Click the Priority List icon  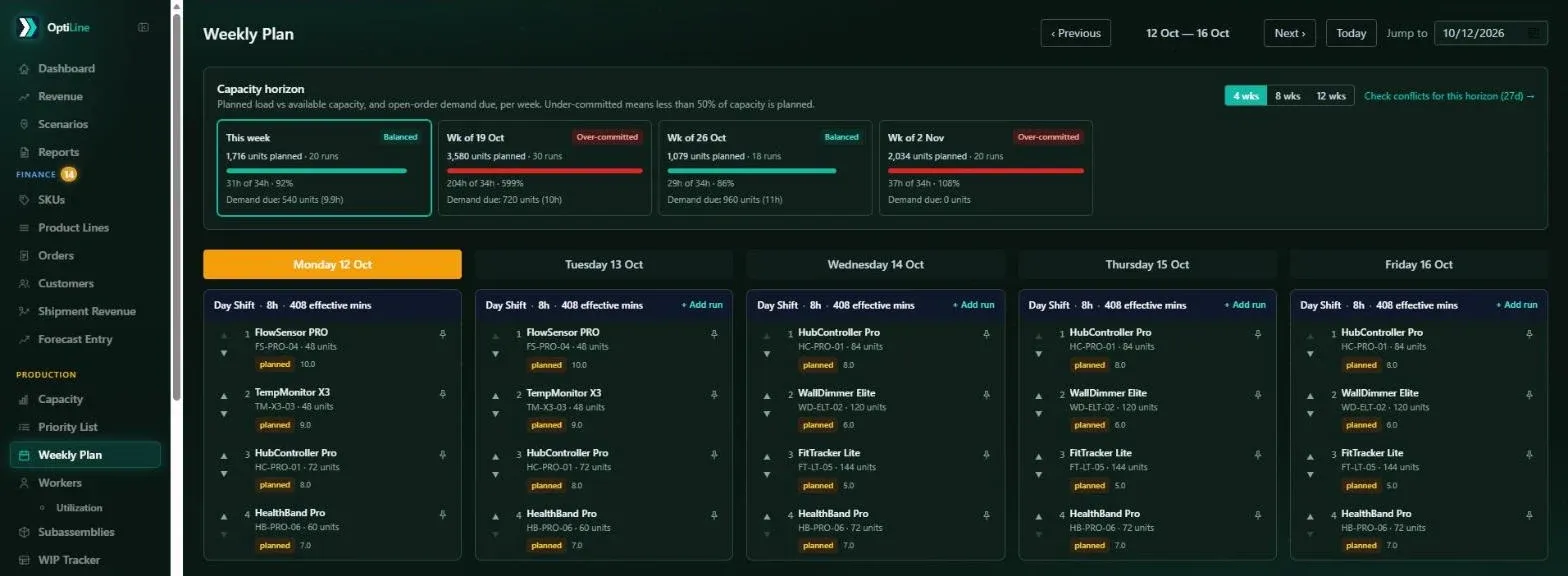tap(24, 427)
